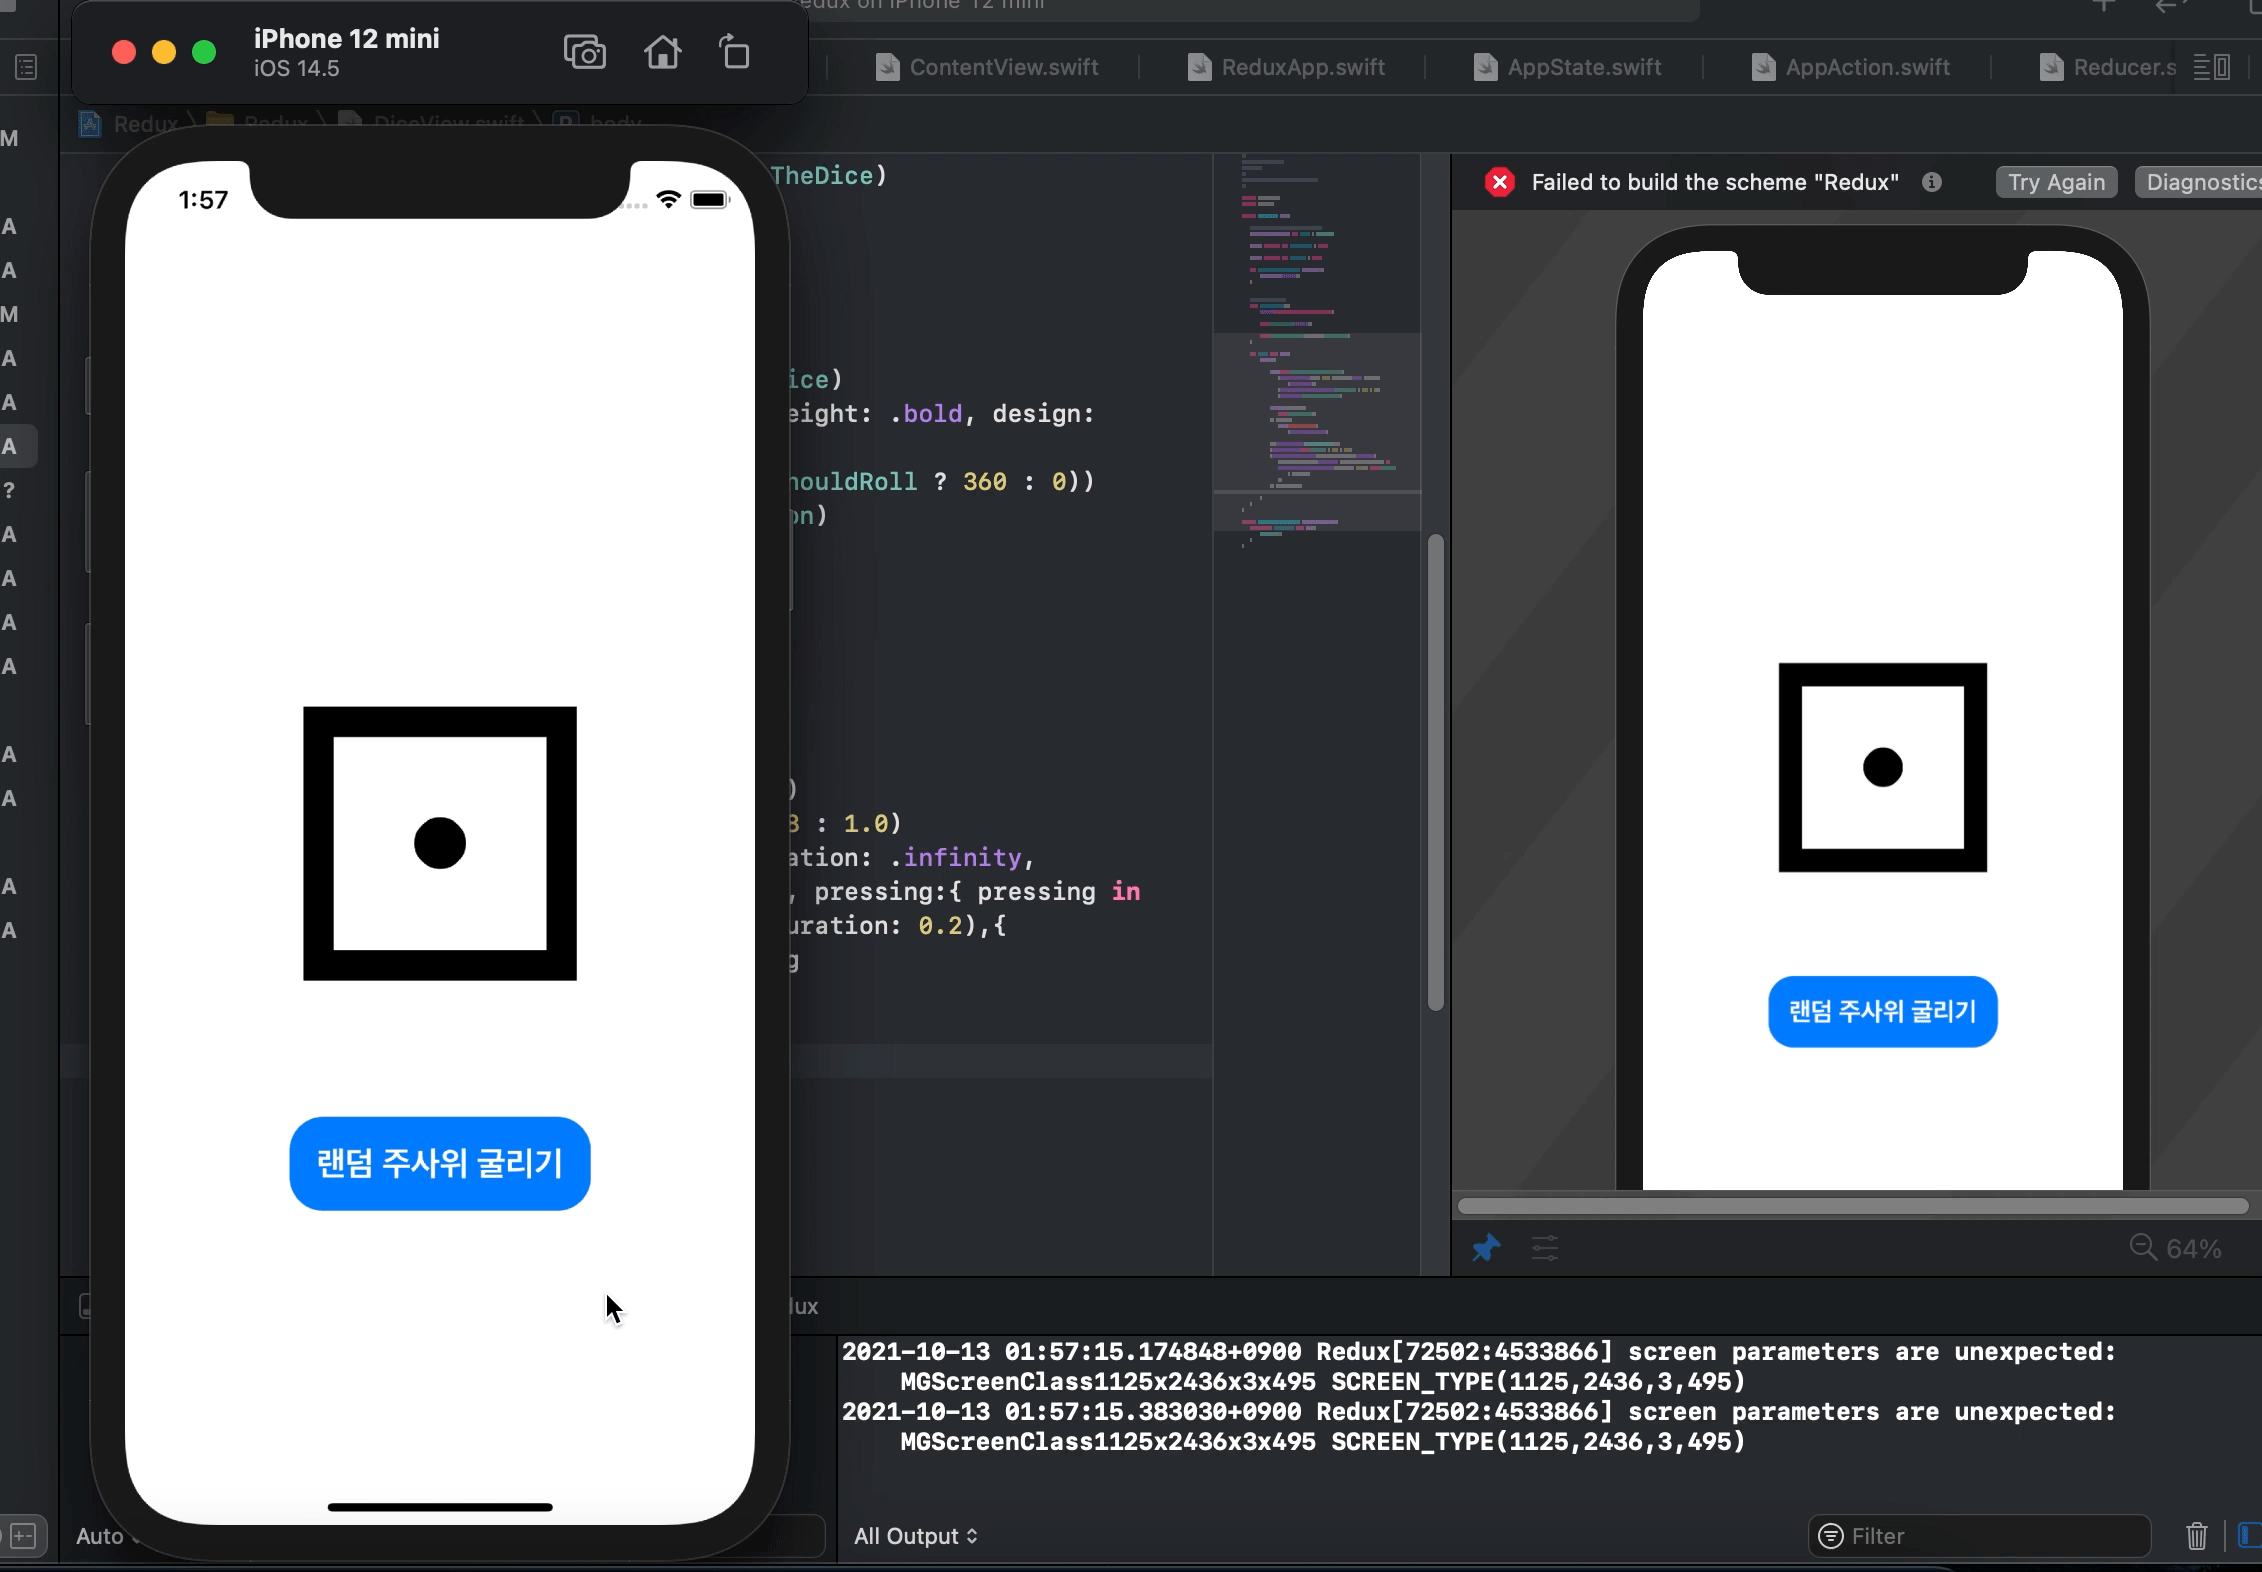Click the preview canvas horizontal scrollbar
This screenshot has height=1572, width=2262.
(1852, 1206)
